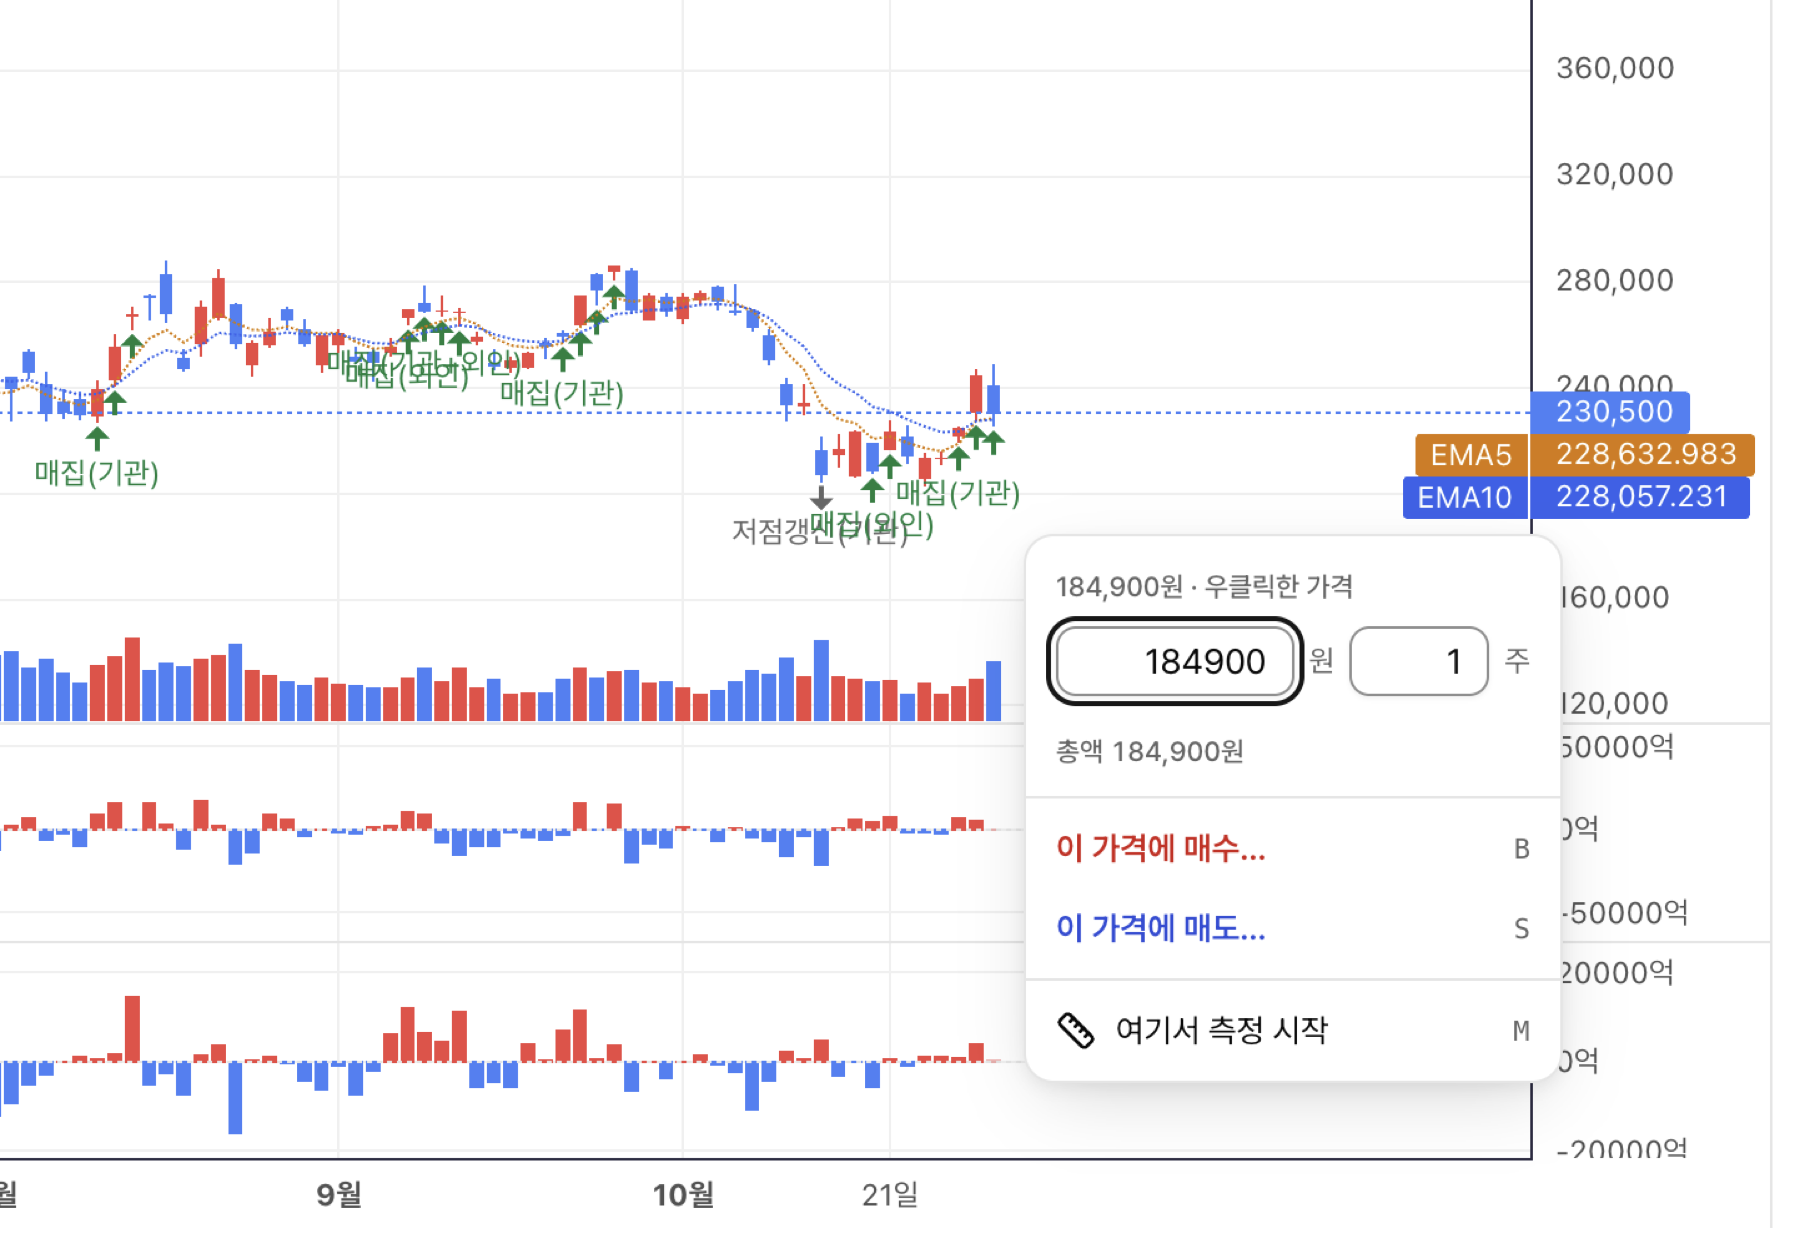Viewport: 1800px width, 1255px height.
Task: Click the 228,057.231 EMA10 value
Action: click(x=1640, y=497)
